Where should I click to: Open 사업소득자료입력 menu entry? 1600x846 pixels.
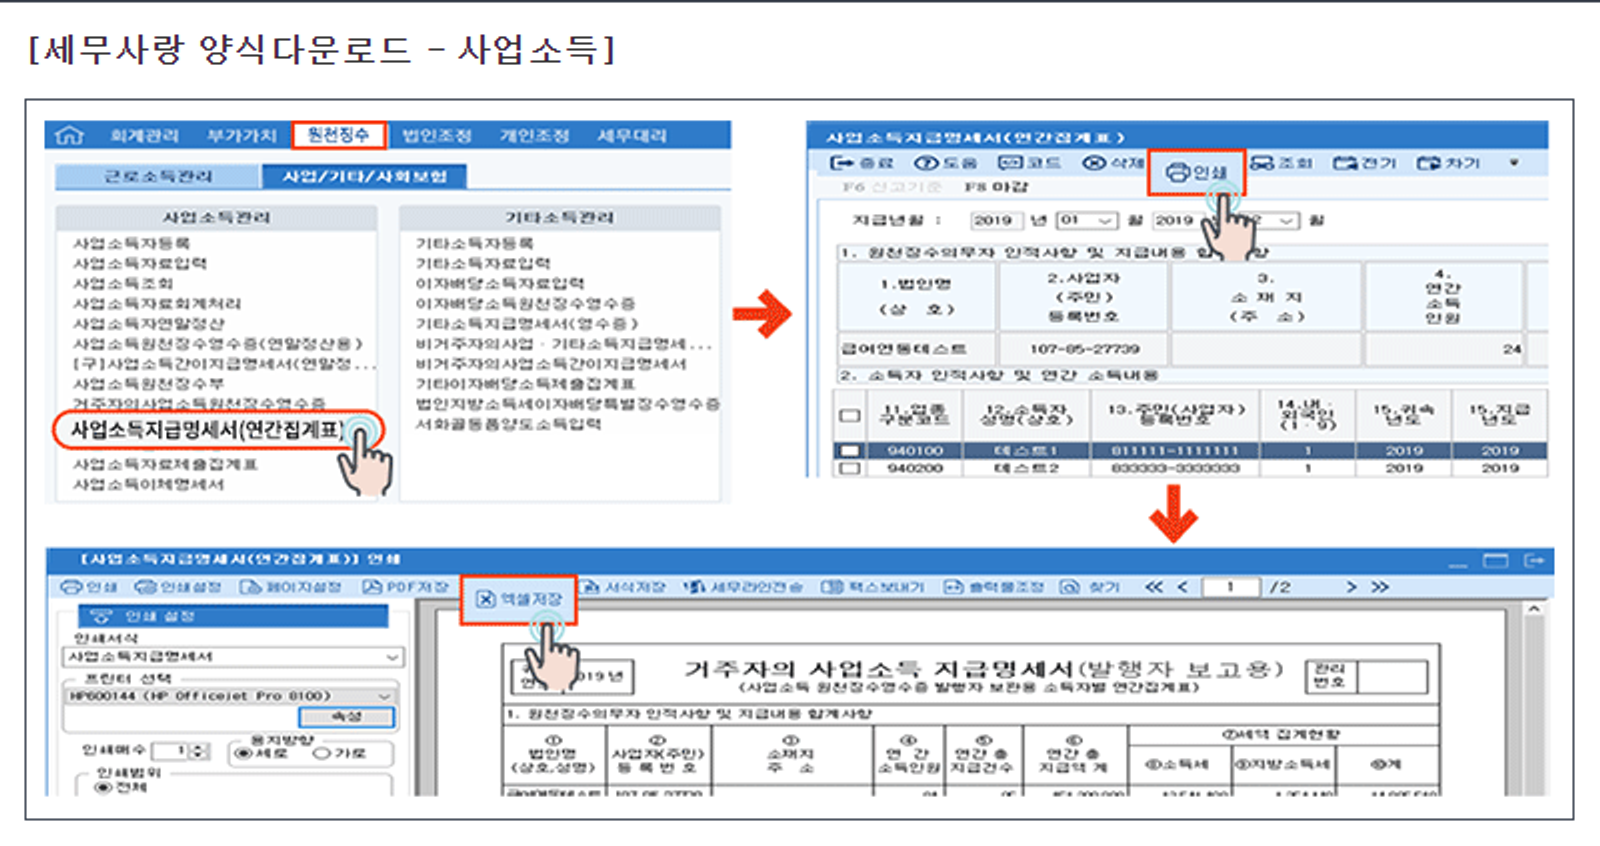(139, 263)
